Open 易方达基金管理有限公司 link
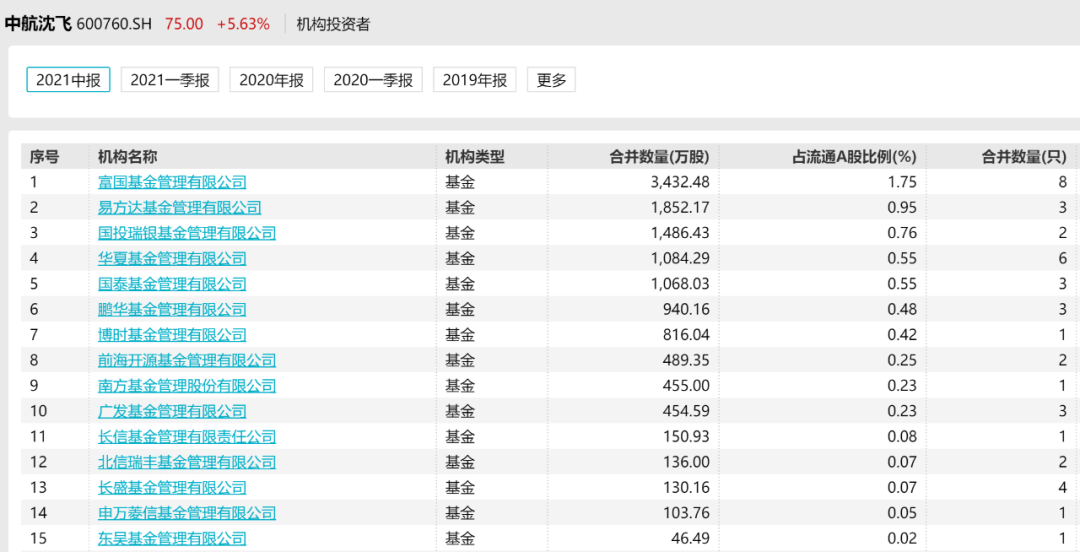Viewport: 1080px width, 552px height. 180,207
